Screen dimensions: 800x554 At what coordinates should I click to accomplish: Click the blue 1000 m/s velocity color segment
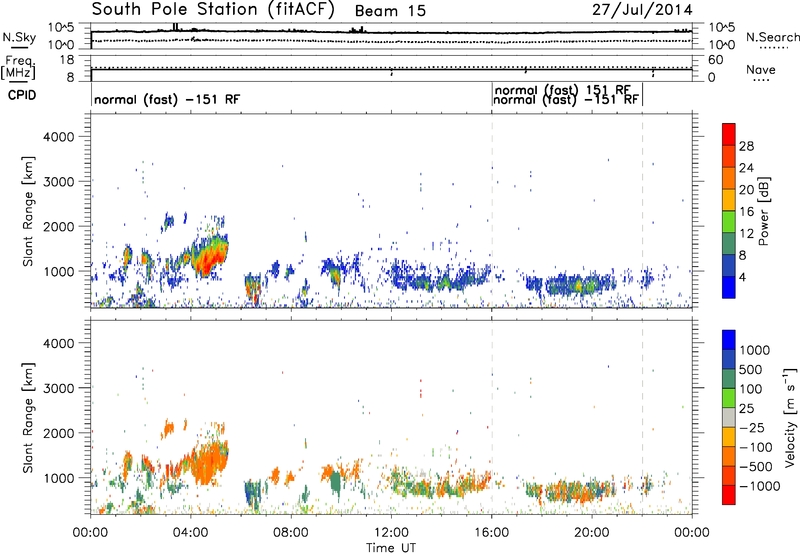pos(729,340)
